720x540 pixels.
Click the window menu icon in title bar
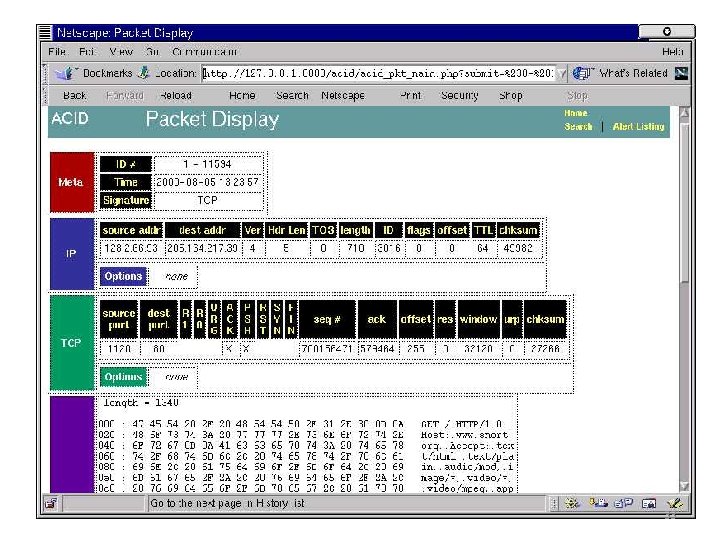45,32
